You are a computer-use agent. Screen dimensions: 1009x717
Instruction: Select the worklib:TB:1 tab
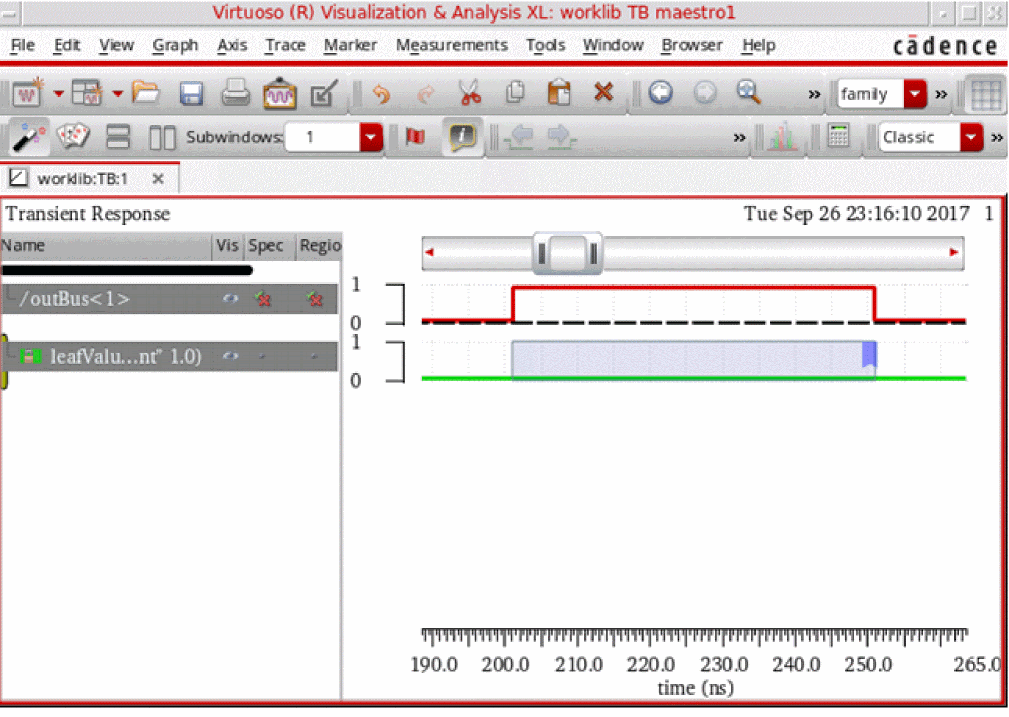point(83,179)
